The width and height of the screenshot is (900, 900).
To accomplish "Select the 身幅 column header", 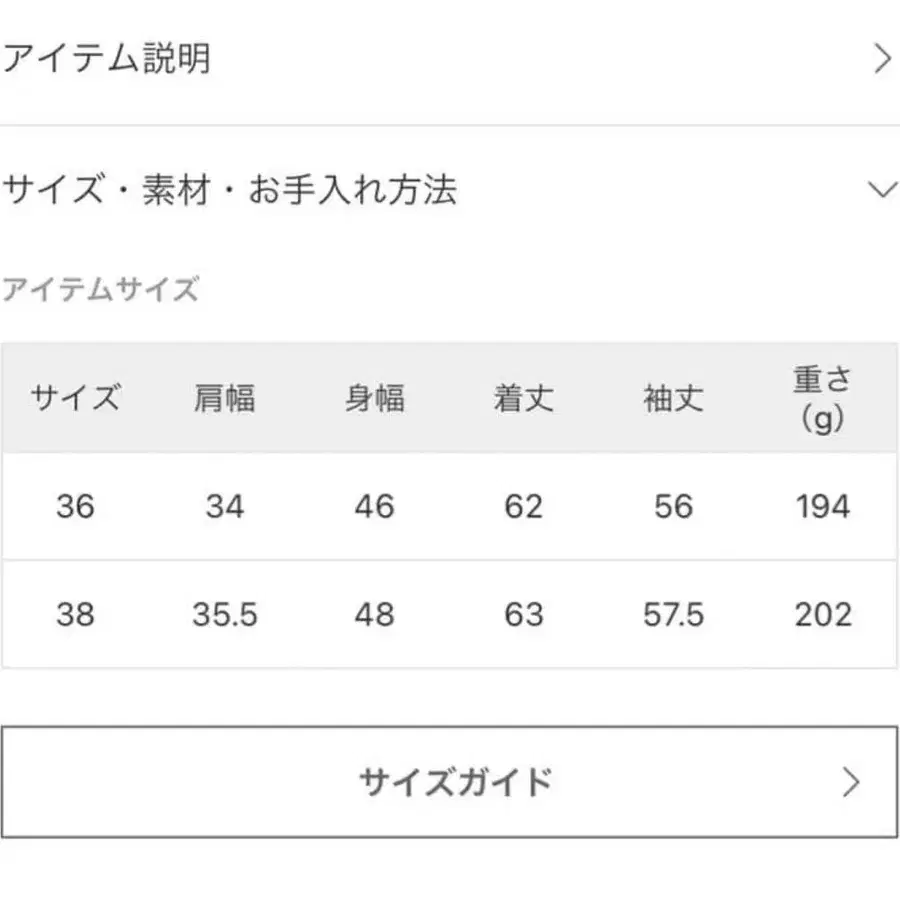I will pyautogui.click(x=375, y=398).
